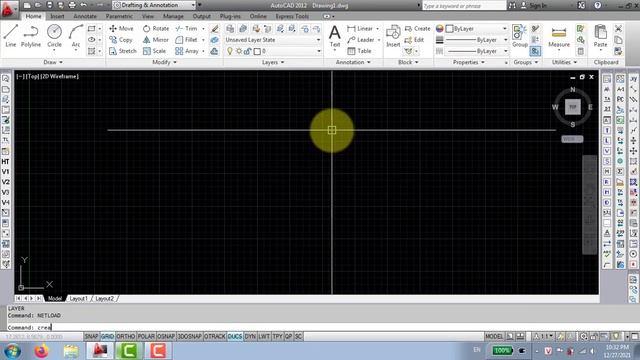The image size is (640, 360).
Task: Open the AutoCAD application menu
Action: (x=8, y=9)
